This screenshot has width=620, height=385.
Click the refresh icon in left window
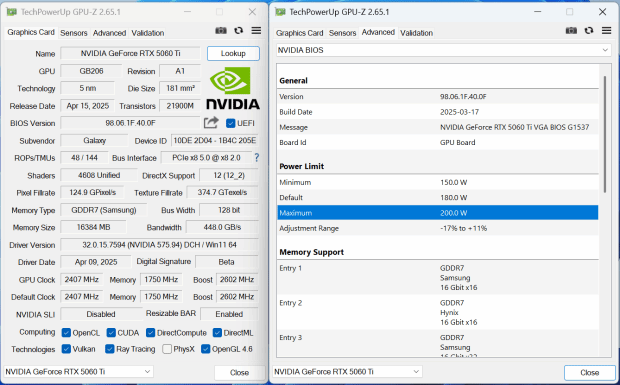[238, 30]
